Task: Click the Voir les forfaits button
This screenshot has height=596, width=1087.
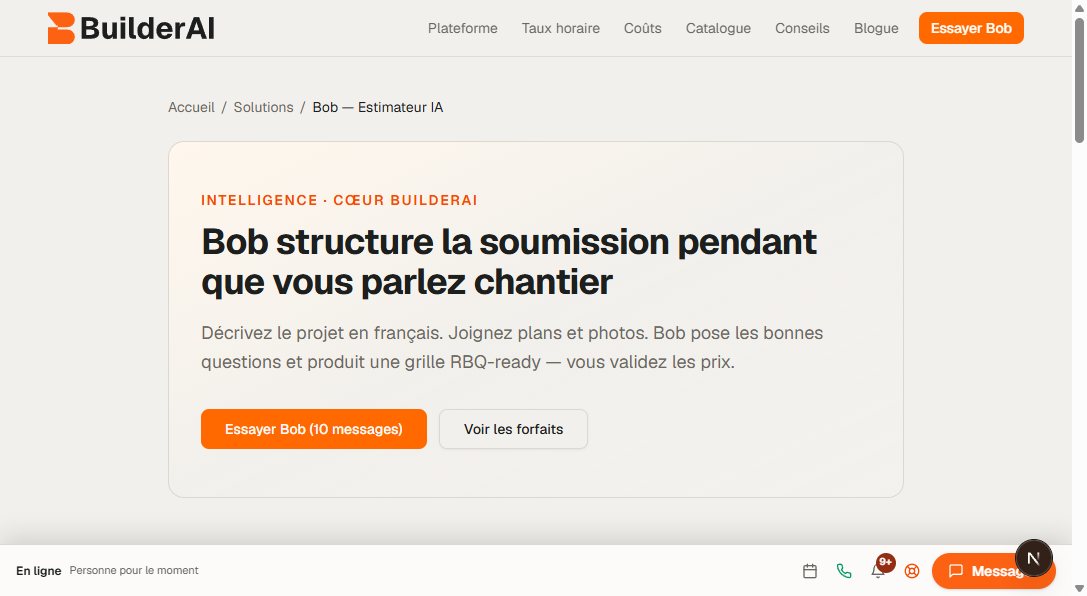Action: pyautogui.click(x=513, y=429)
